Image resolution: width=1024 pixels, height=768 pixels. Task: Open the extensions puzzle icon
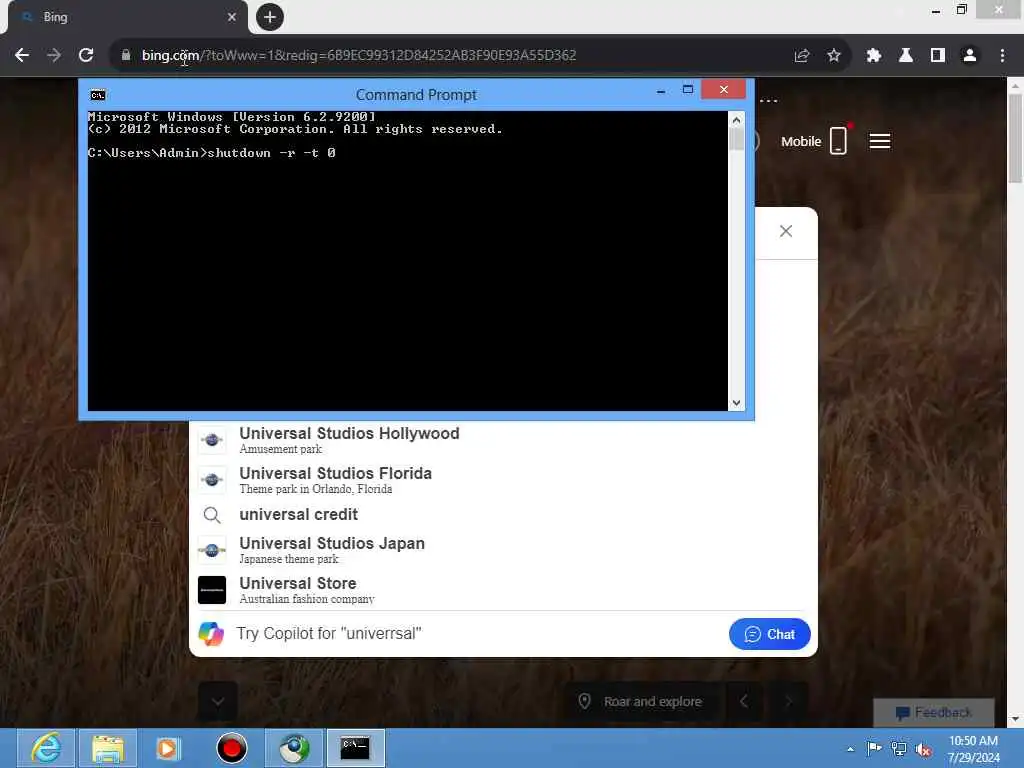(x=874, y=56)
